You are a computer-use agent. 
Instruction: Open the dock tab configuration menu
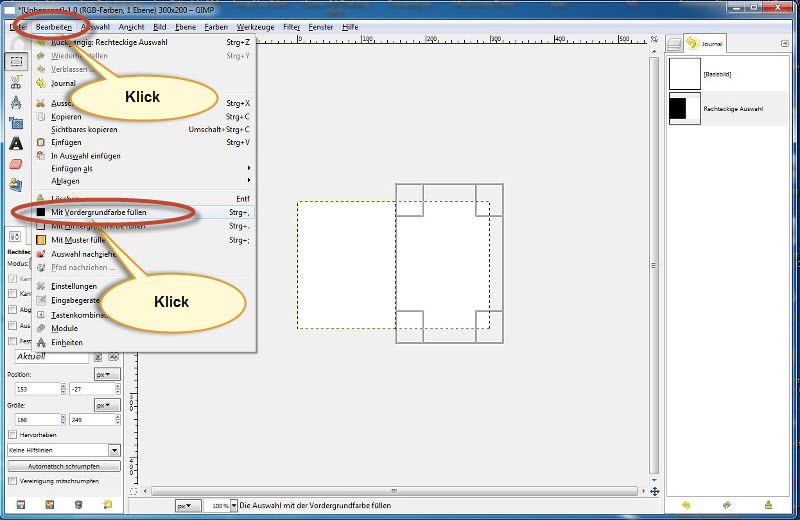tap(785, 43)
